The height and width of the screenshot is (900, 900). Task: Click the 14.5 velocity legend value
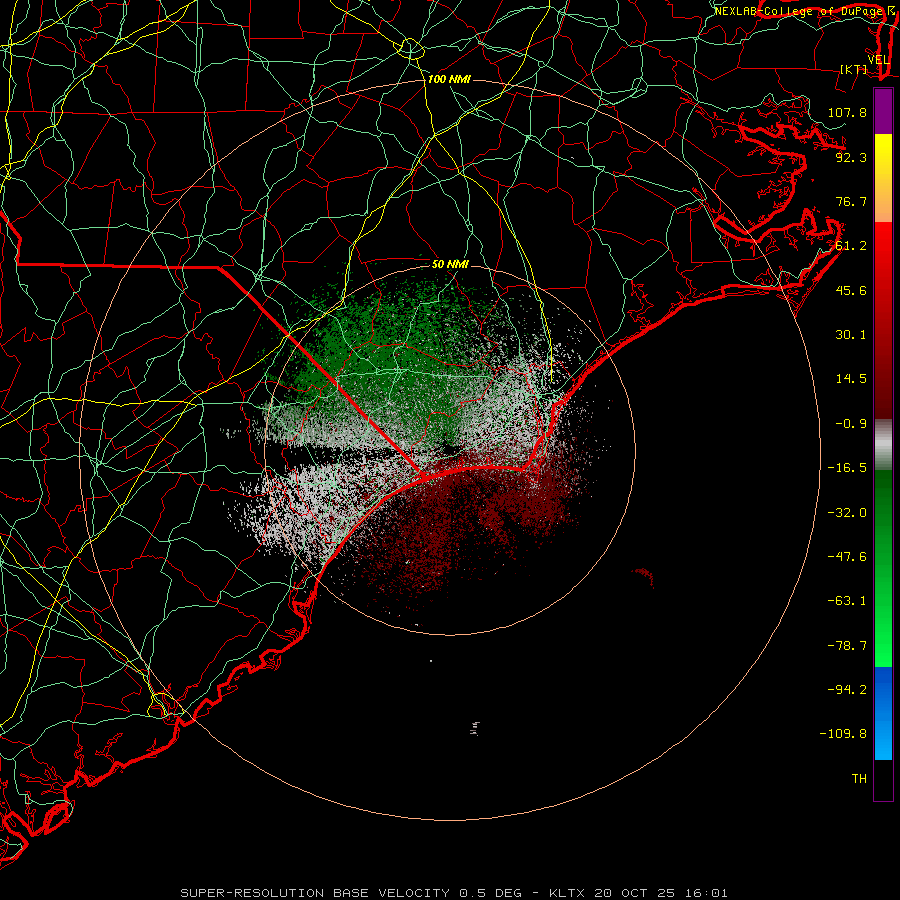tap(851, 379)
